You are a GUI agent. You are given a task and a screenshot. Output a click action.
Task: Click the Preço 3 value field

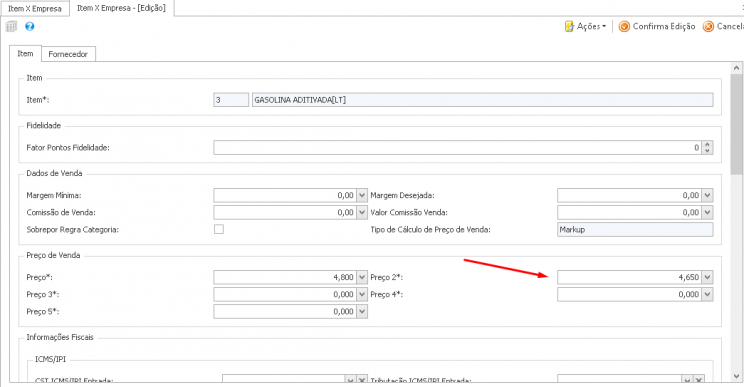coord(285,295)
